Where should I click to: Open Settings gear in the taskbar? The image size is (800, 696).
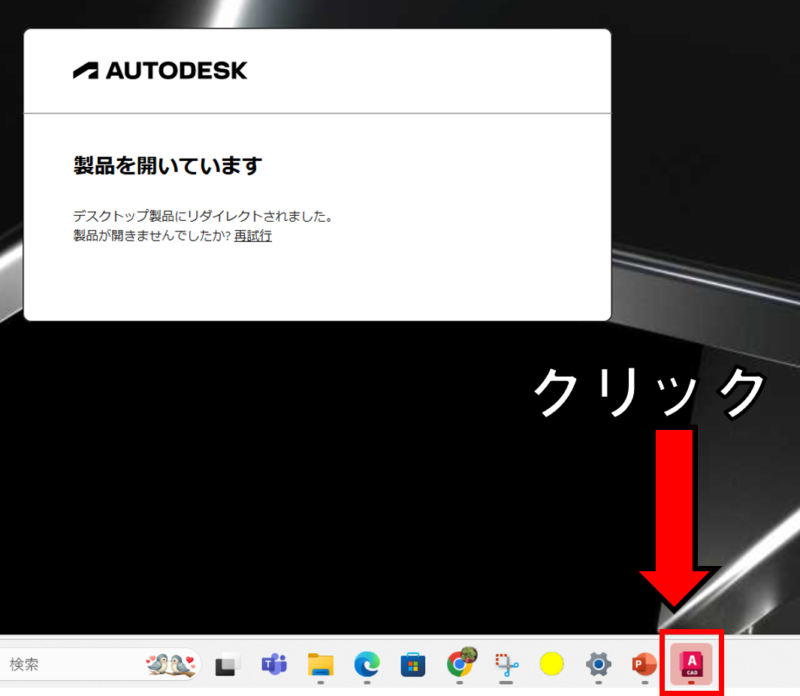pos(598,664)
